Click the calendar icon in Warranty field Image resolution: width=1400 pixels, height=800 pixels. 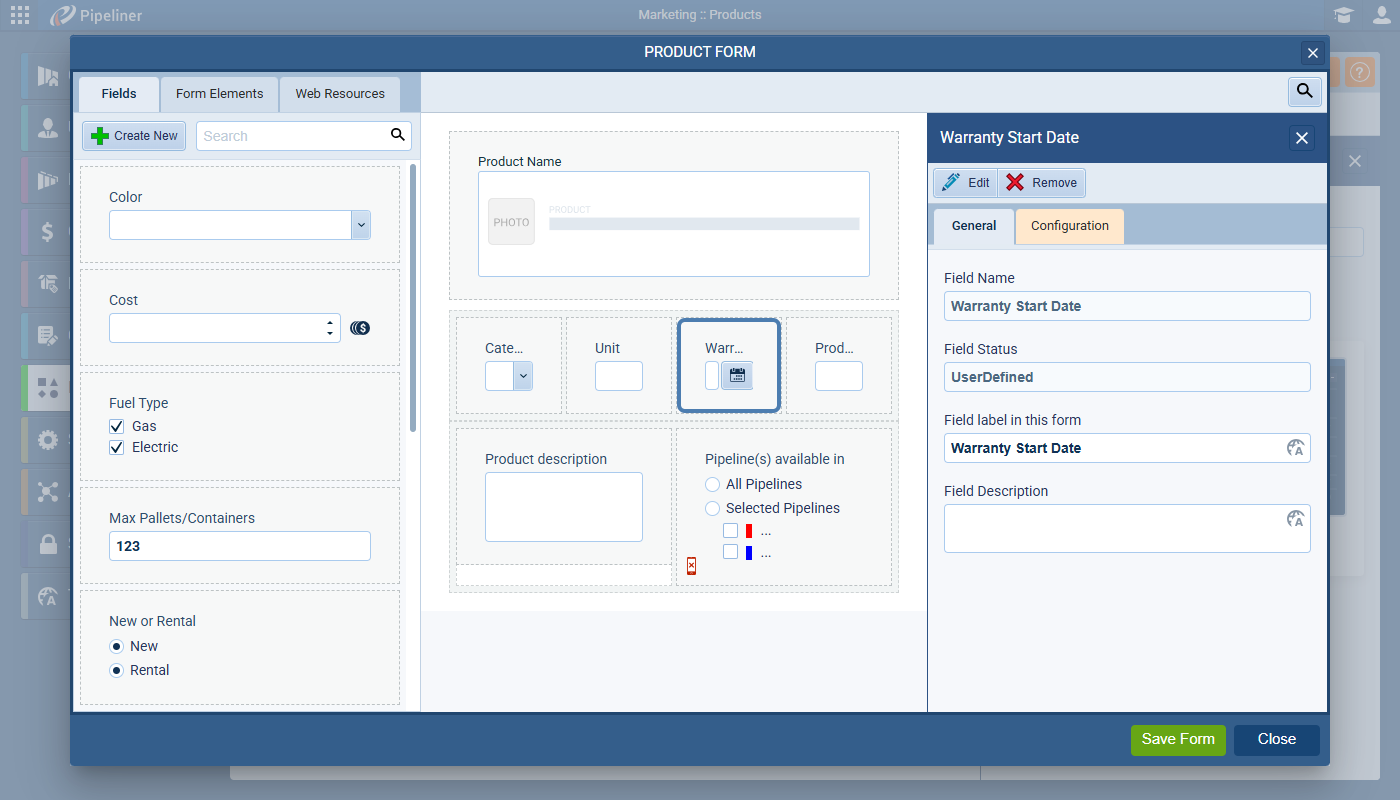[737, 376]
